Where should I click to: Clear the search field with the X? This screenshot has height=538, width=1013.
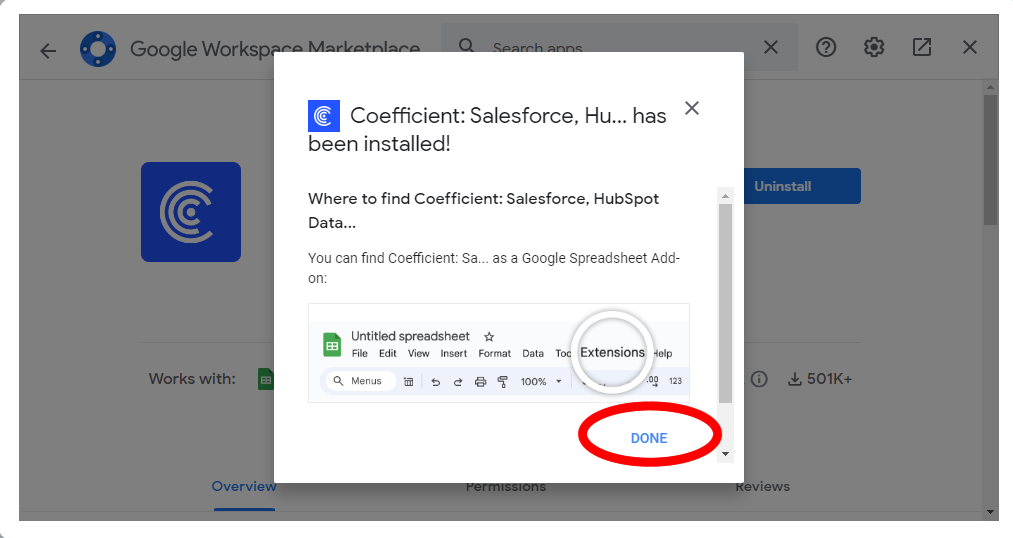[771, 47]
